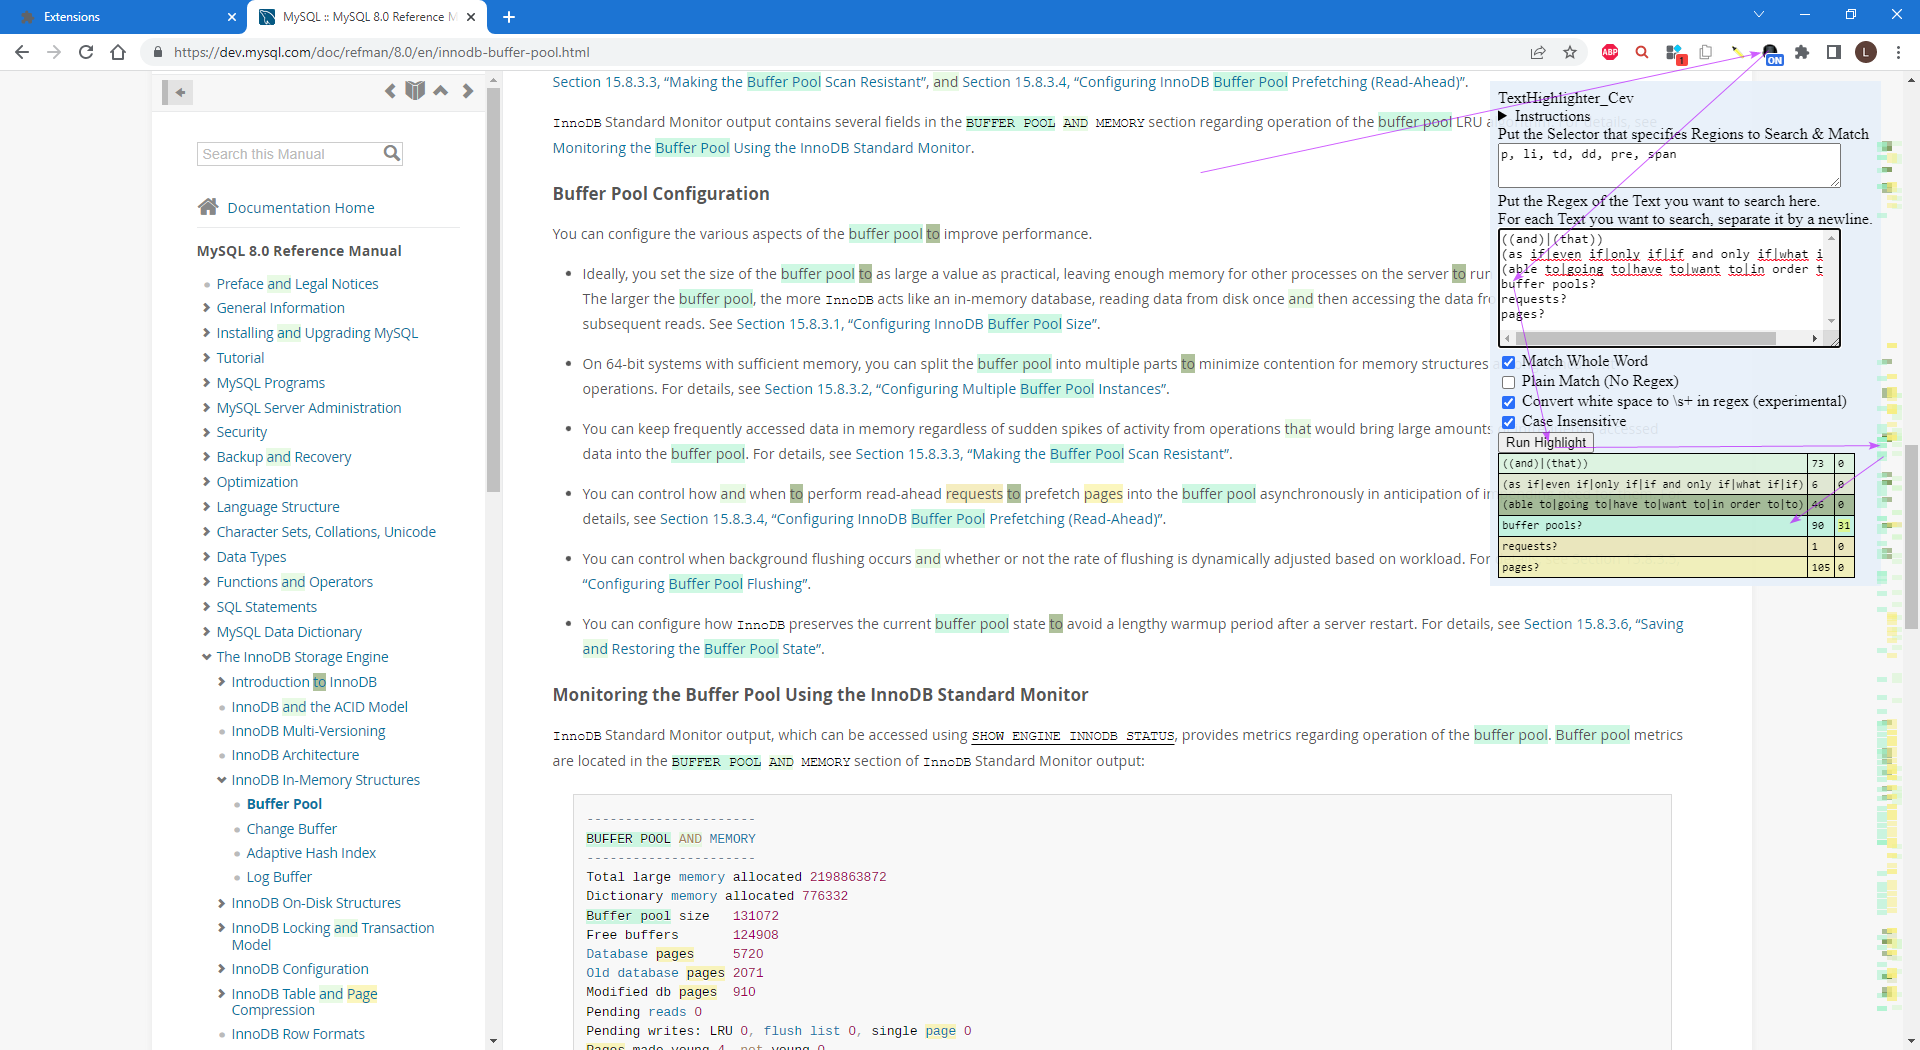Click the manual search magnifier icon
Image resolution: width=1920 pixels, height=1050 pixels.
[x=392, y=153]
